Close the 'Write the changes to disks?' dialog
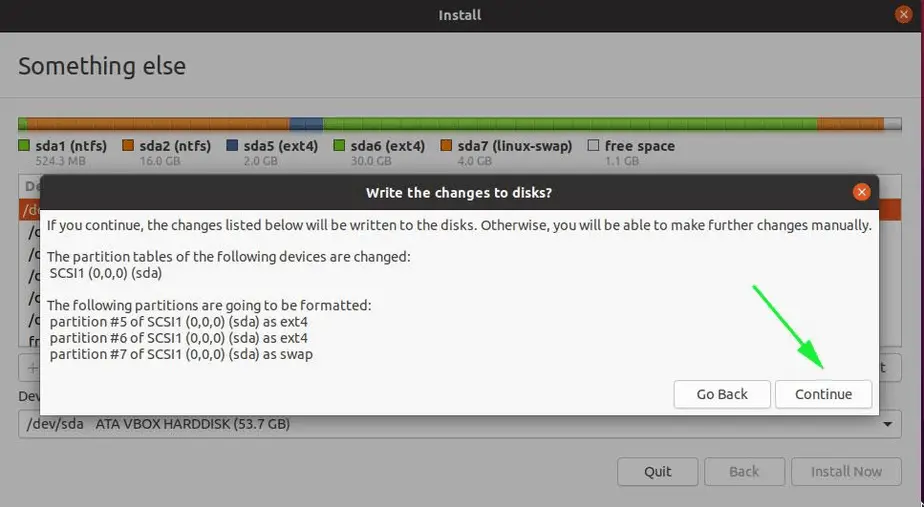This screenshot has height=507, width=924. pos(862,192)
